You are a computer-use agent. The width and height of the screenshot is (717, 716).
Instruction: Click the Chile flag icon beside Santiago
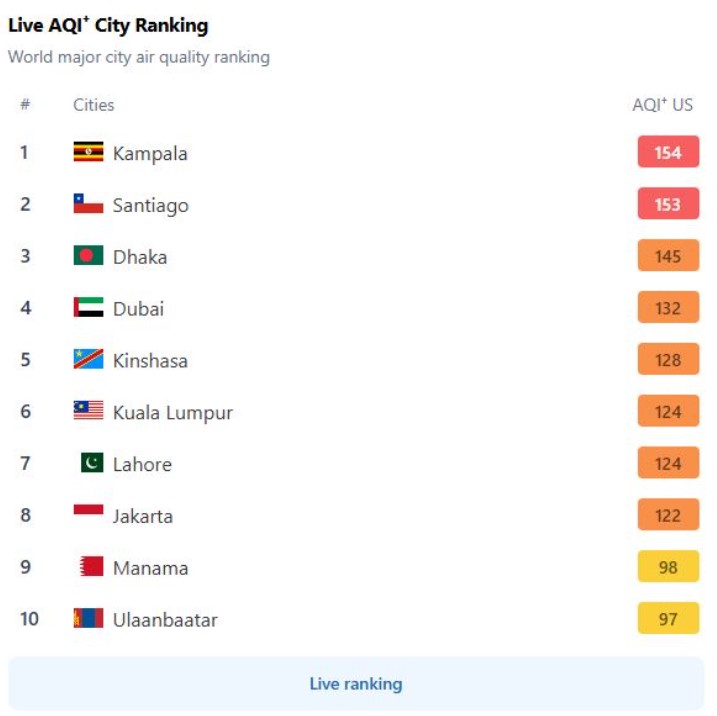click(88, 203)
